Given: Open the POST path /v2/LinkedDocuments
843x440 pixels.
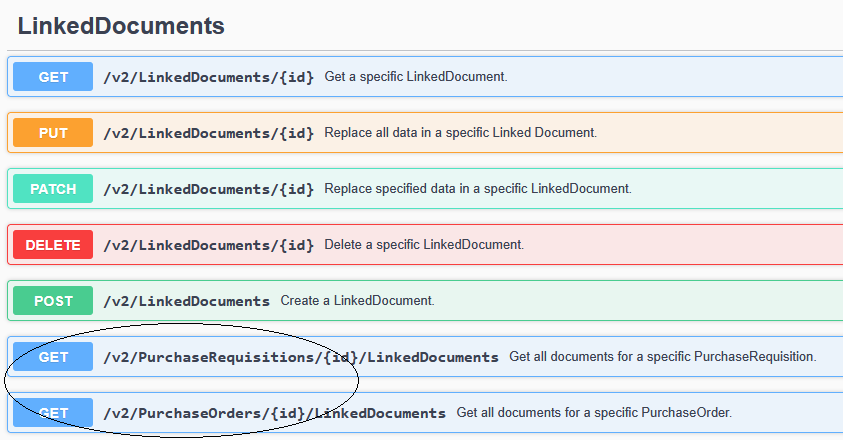Looking at the screenshot, I should (186, 301).
